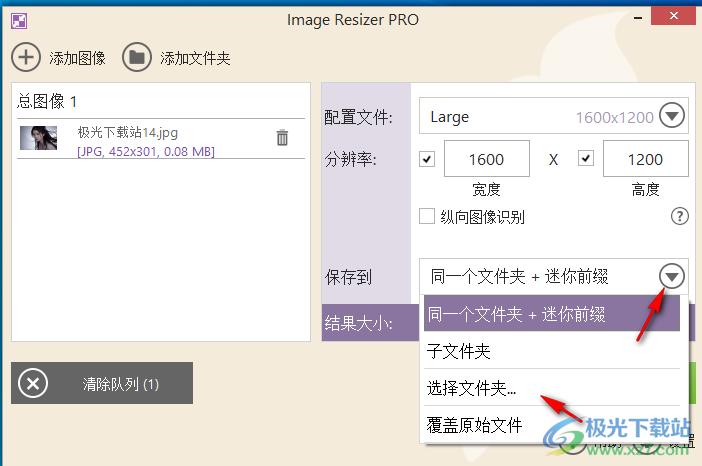Click the thumbnail of 极光下载站14.jpg

pos(39,139)
